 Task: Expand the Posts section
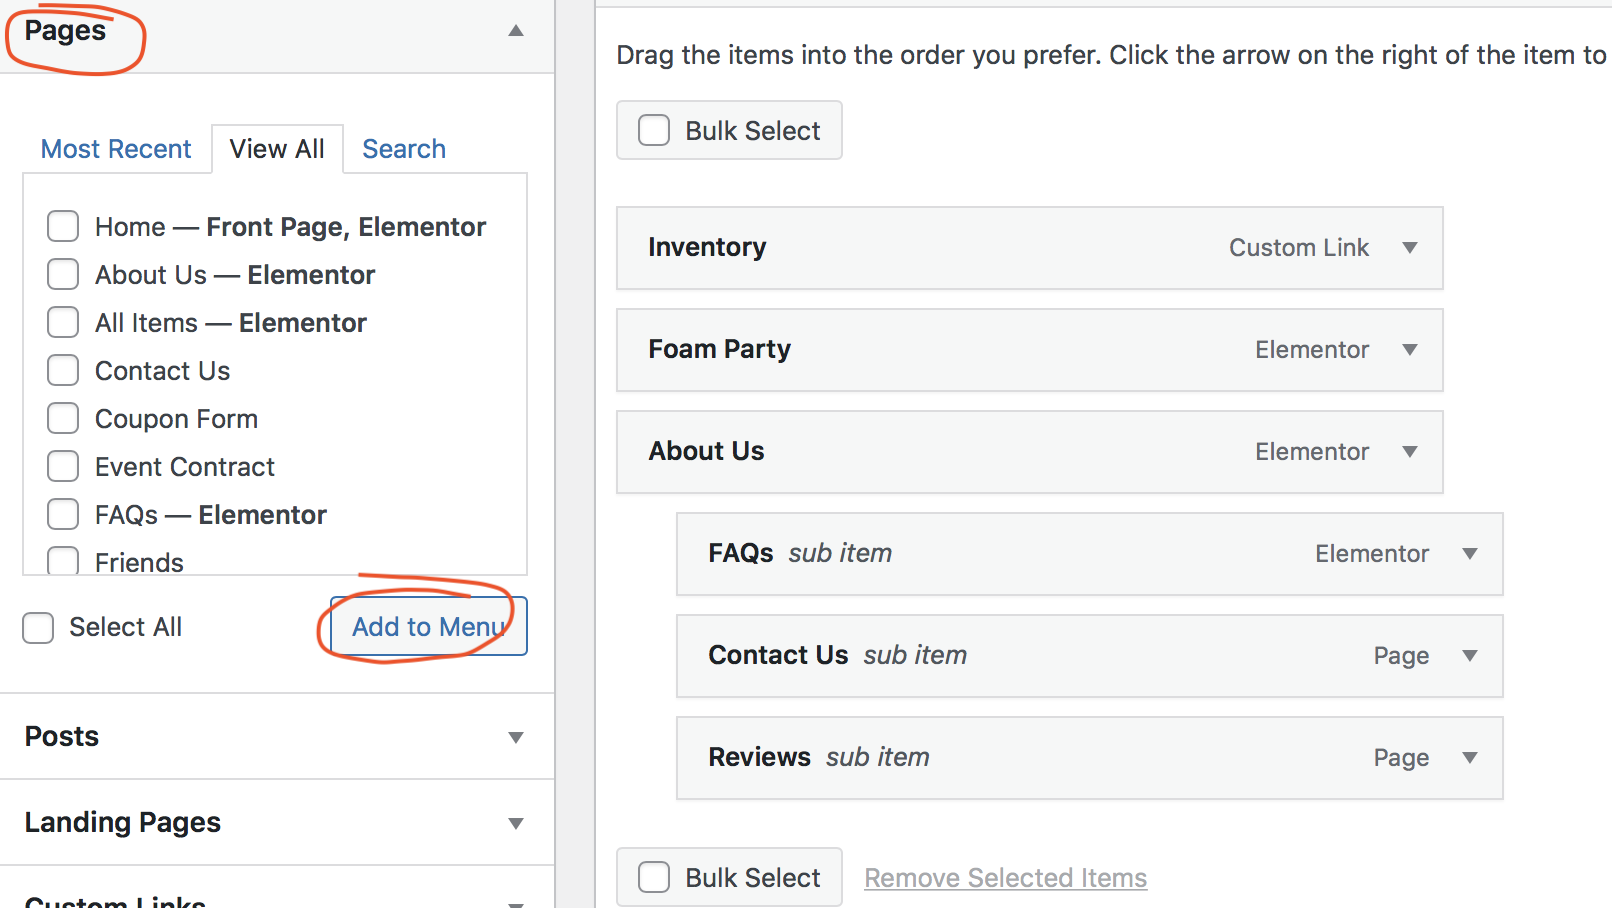516,738
